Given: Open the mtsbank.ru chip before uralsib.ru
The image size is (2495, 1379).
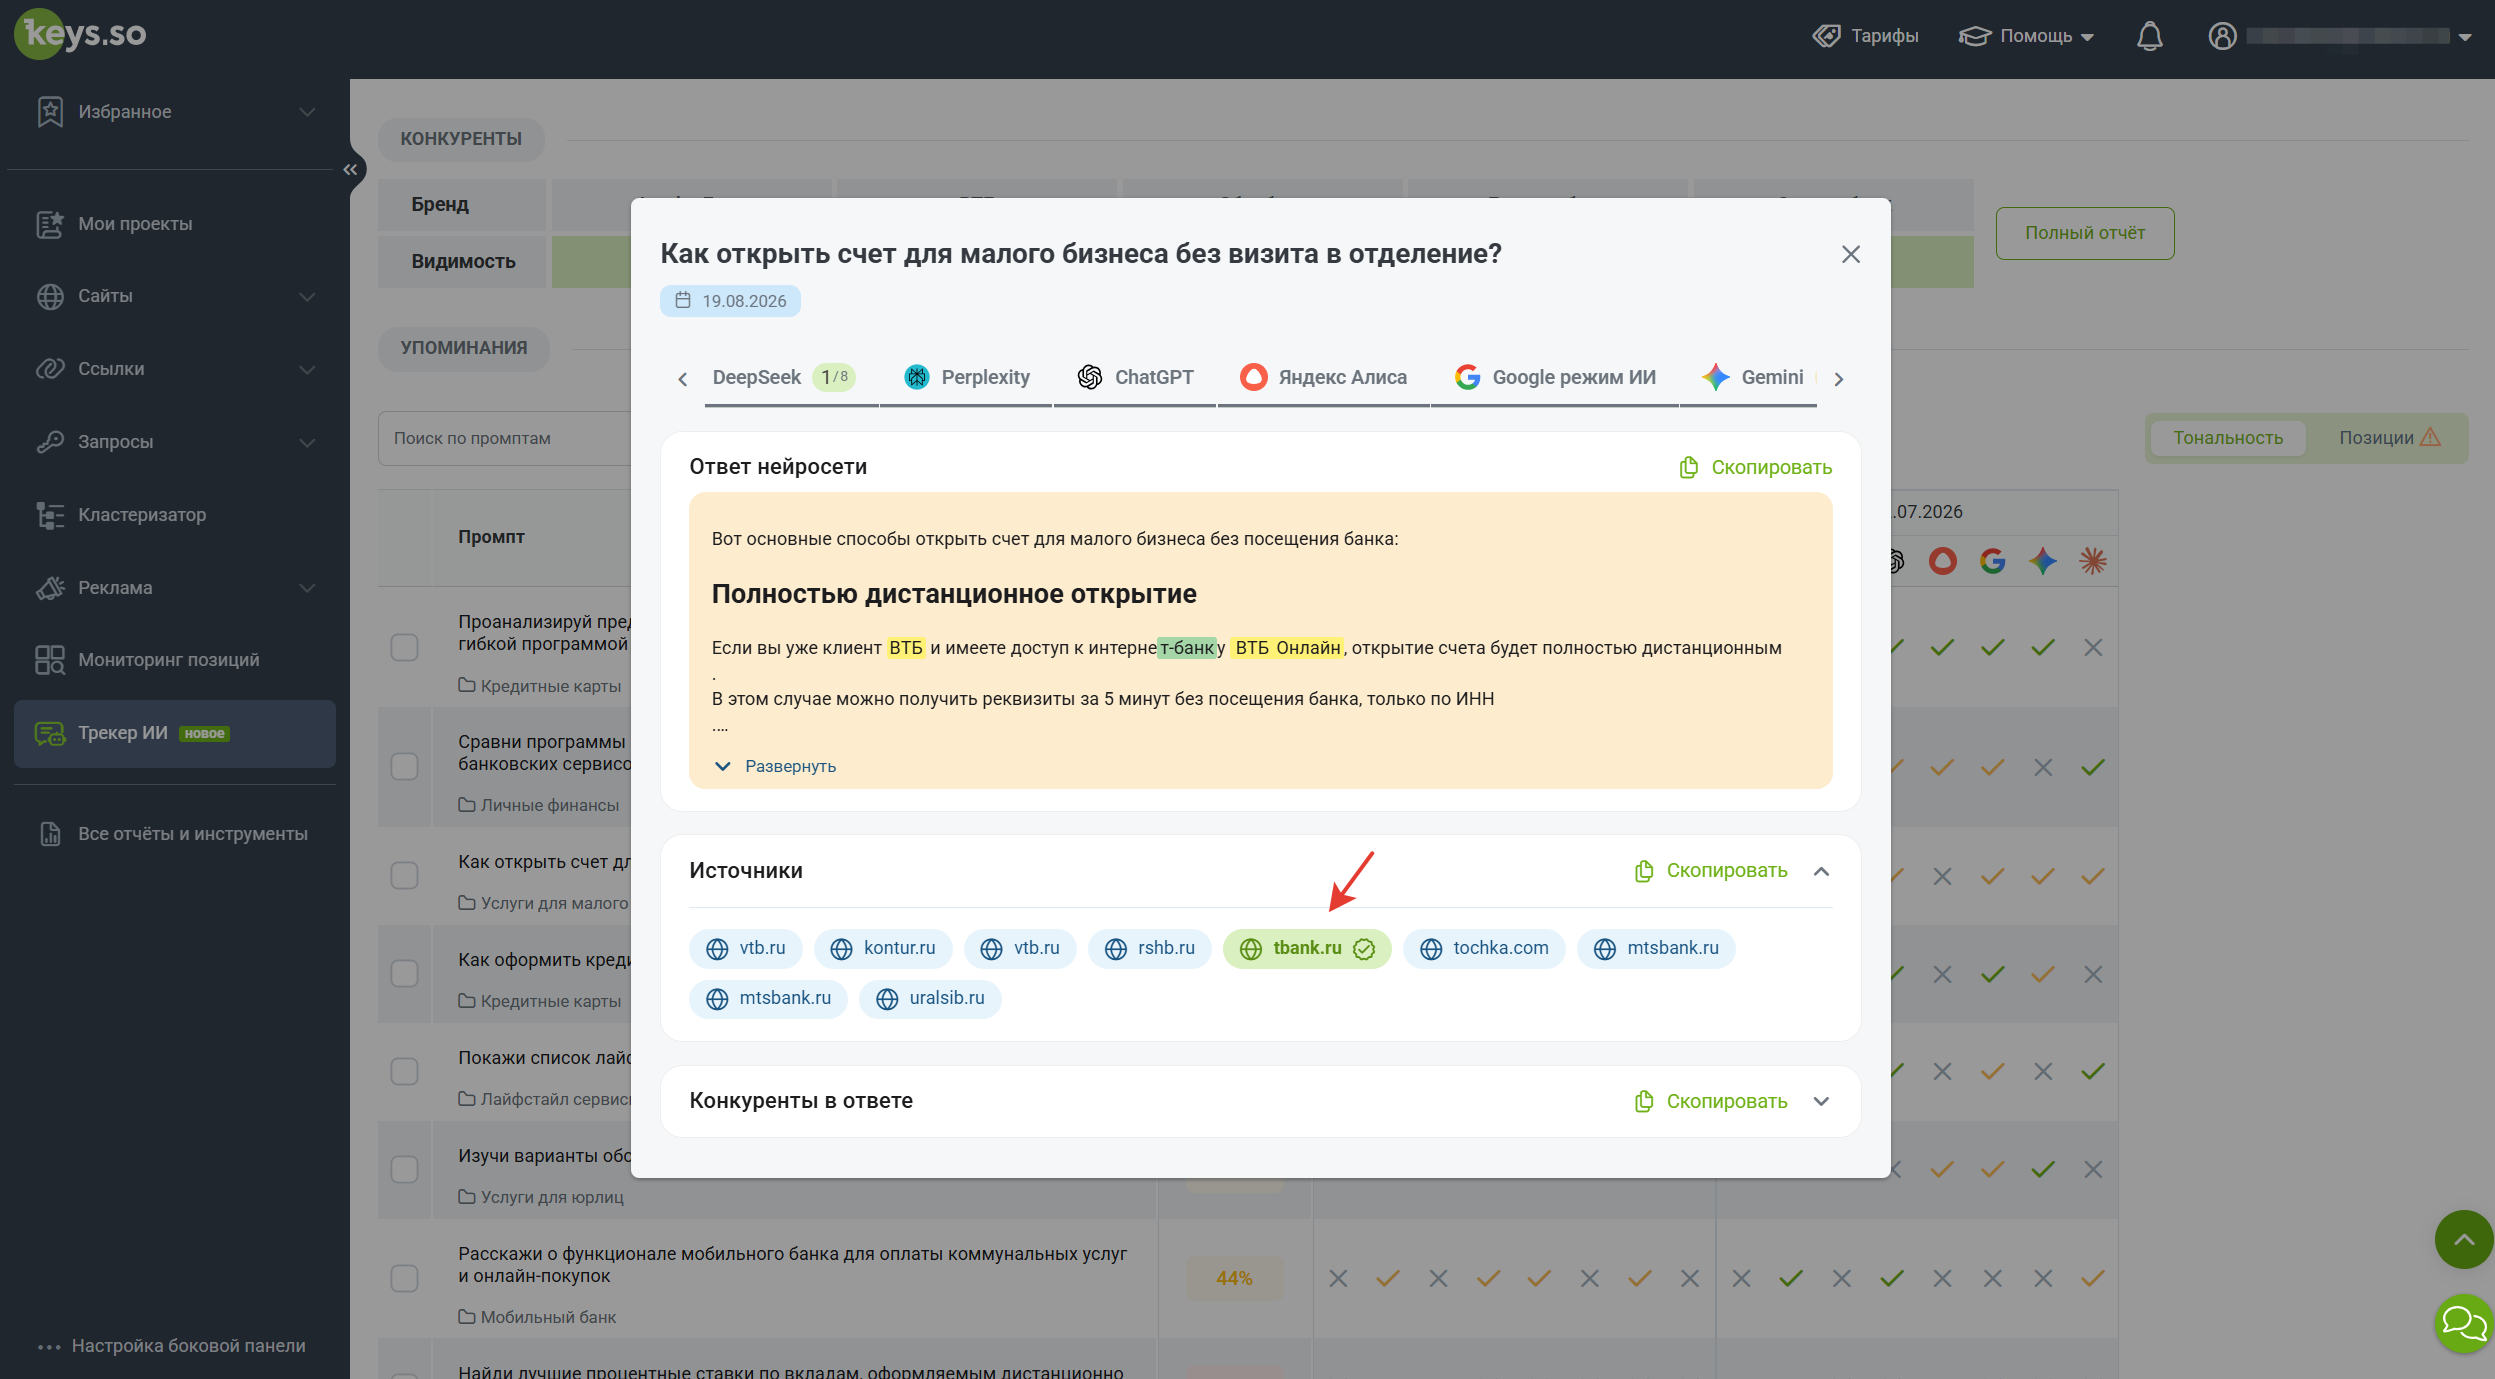Looking at the screenshot, I should point(769,999).
